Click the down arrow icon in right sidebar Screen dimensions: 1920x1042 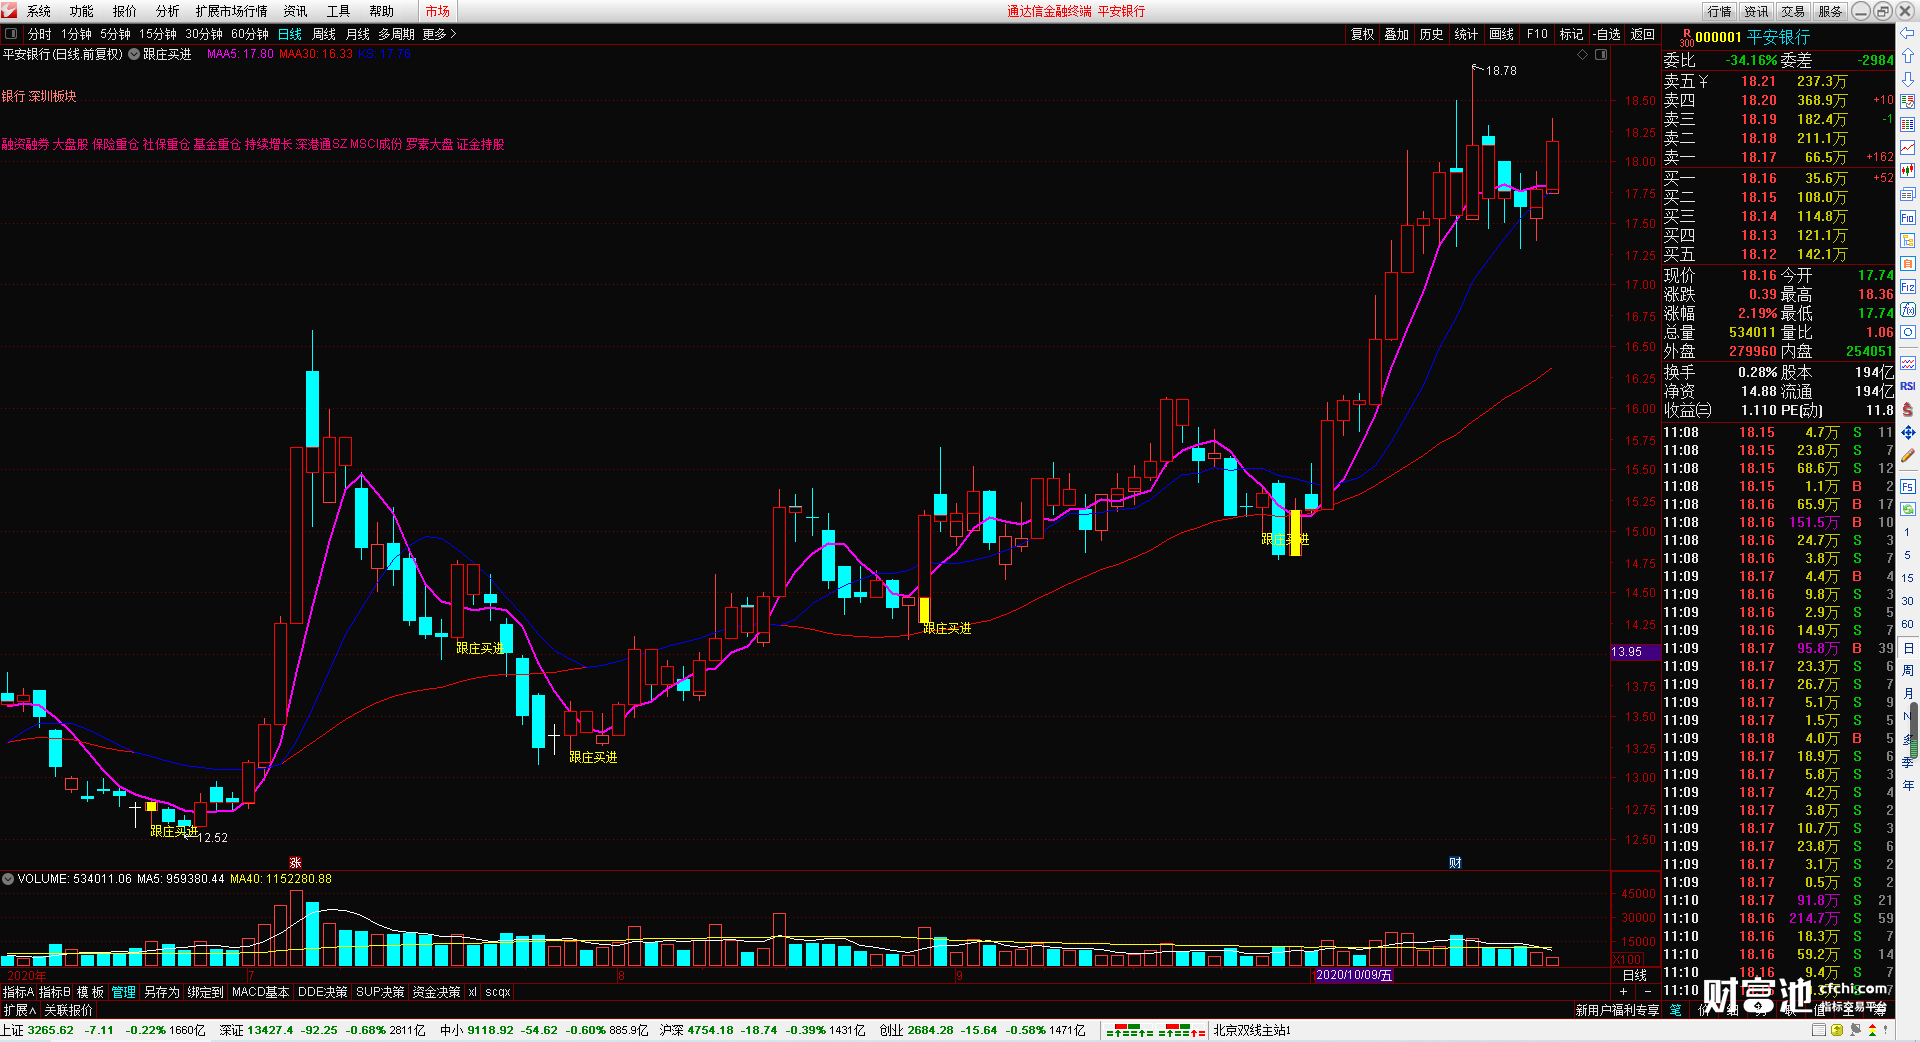[x=1908, y=79]
